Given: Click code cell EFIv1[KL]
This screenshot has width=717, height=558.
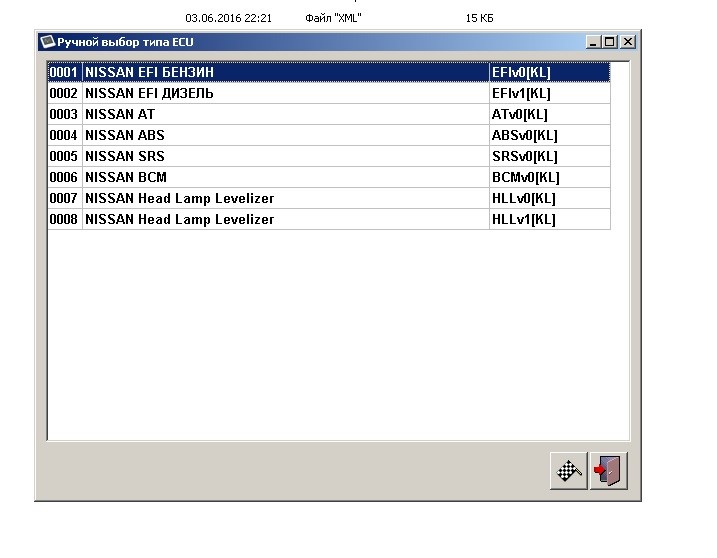Looking at the screenshot, I should [x=550, y=93].
